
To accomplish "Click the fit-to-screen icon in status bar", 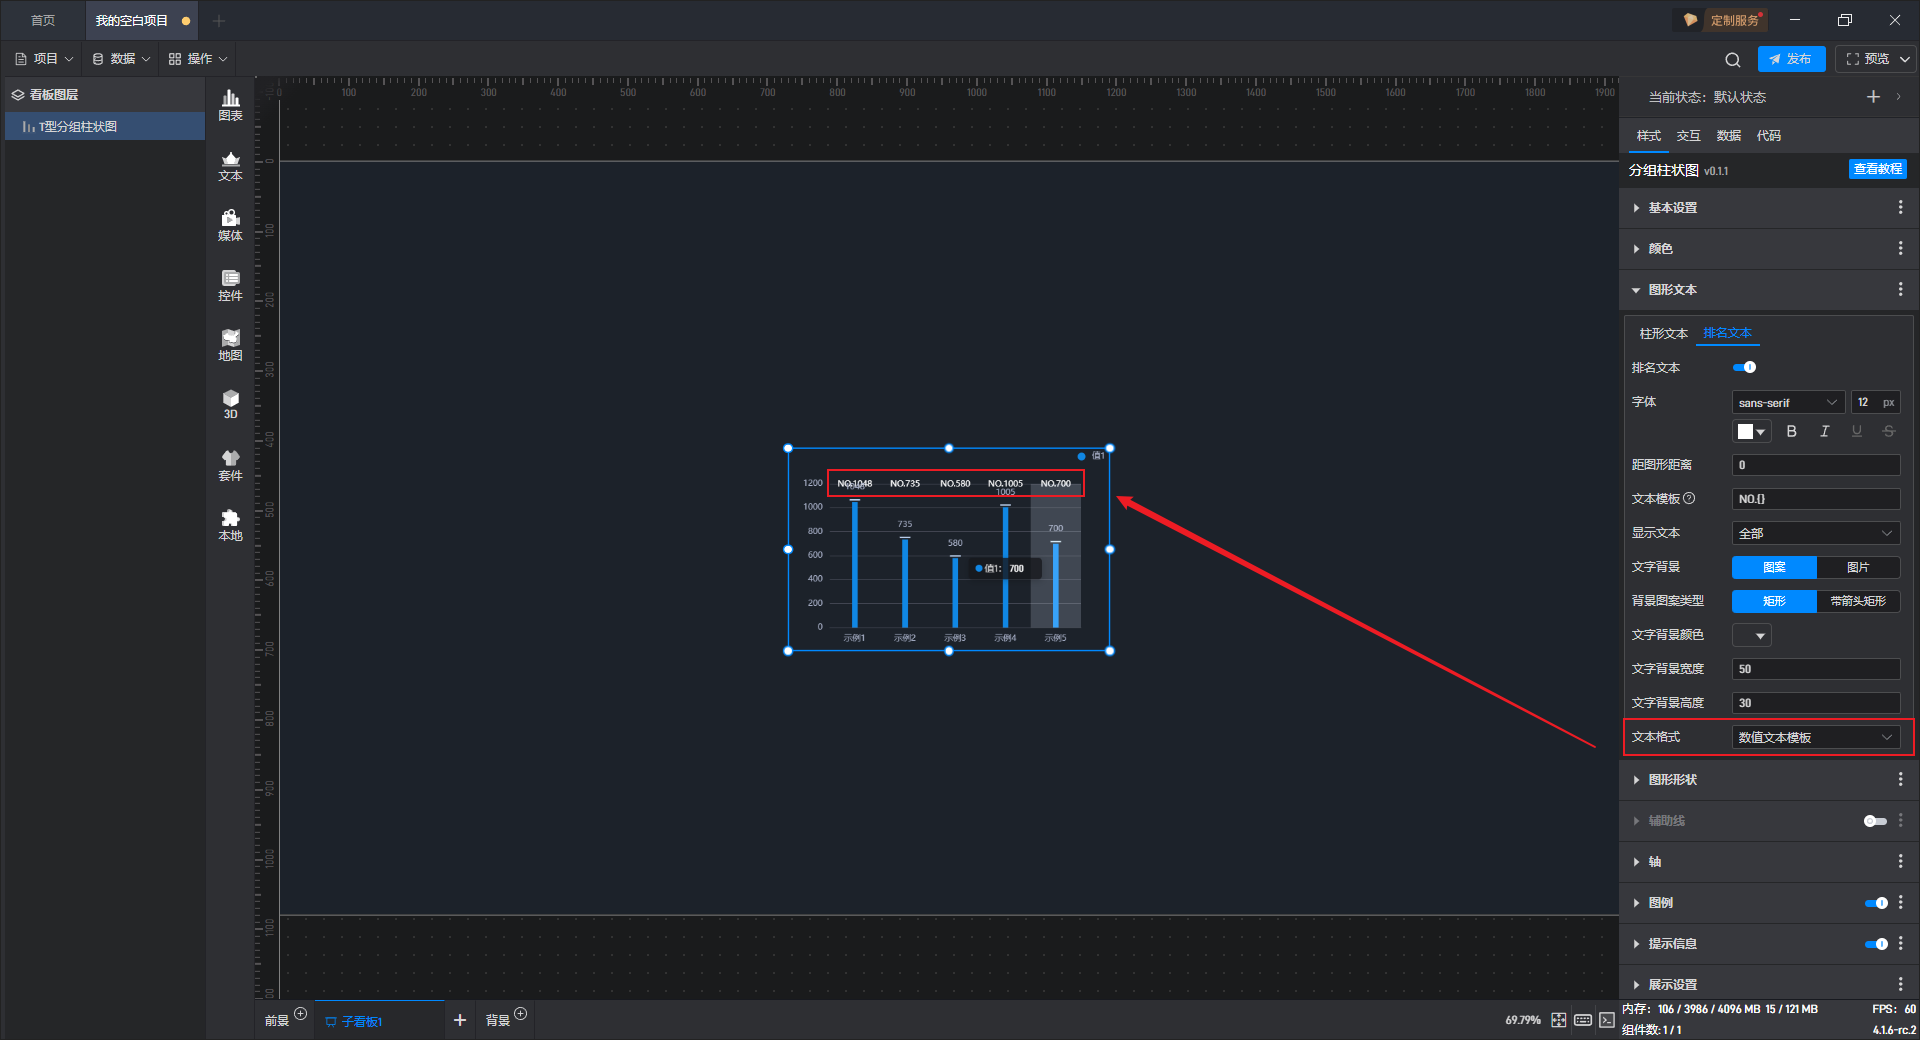I will (x=1559, y=1020).
